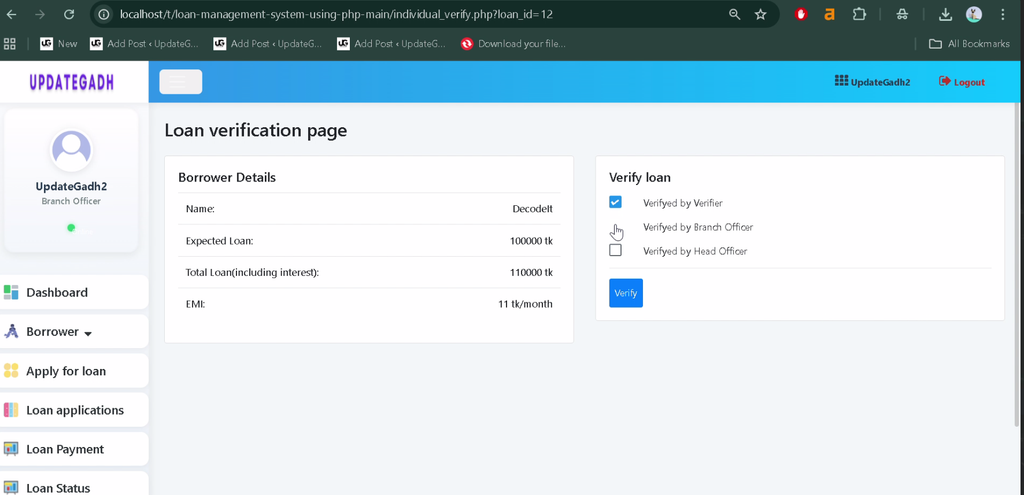Open the orange 'a' extension icon
The width and height of the screenshot is (1024, 495).
coord(829,14)
